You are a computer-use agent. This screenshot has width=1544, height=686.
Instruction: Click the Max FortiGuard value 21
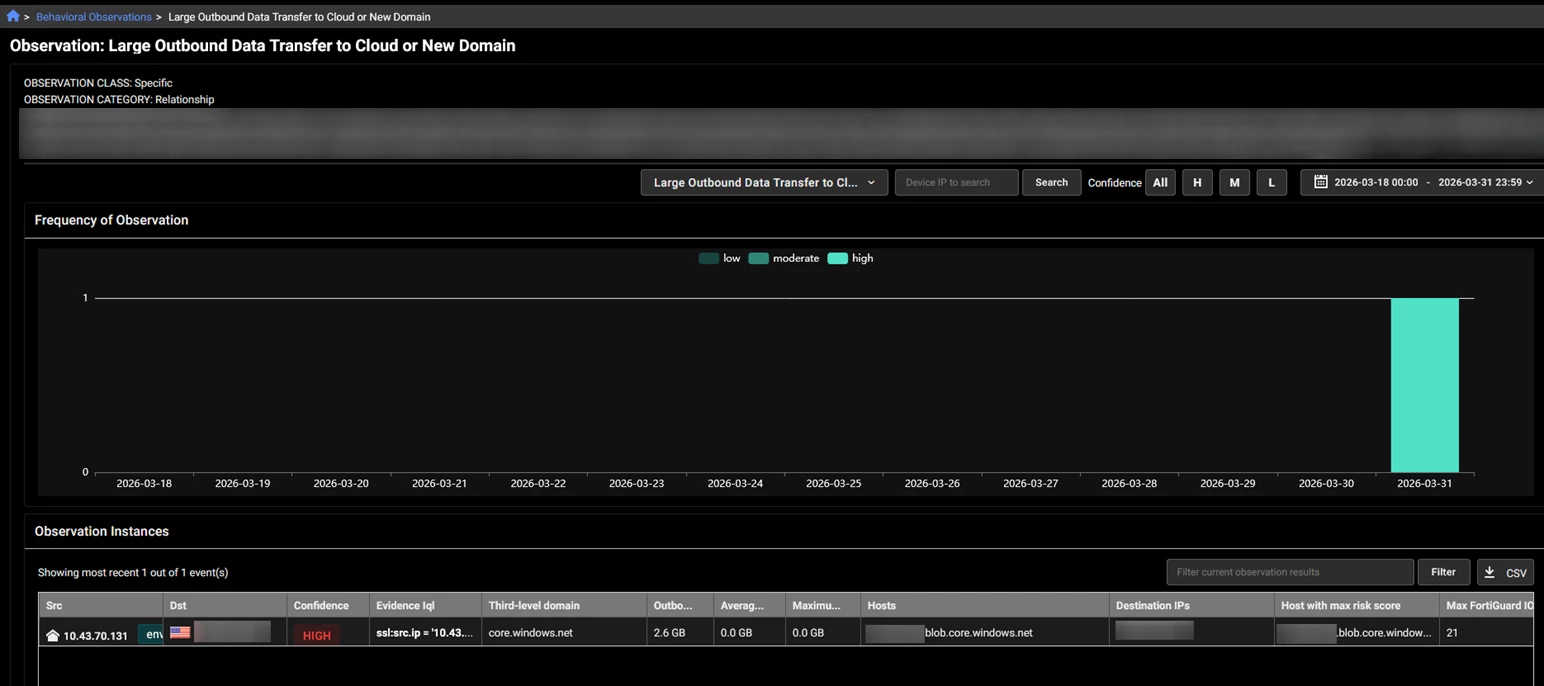pyautogui.click(x=1452, y=633)
